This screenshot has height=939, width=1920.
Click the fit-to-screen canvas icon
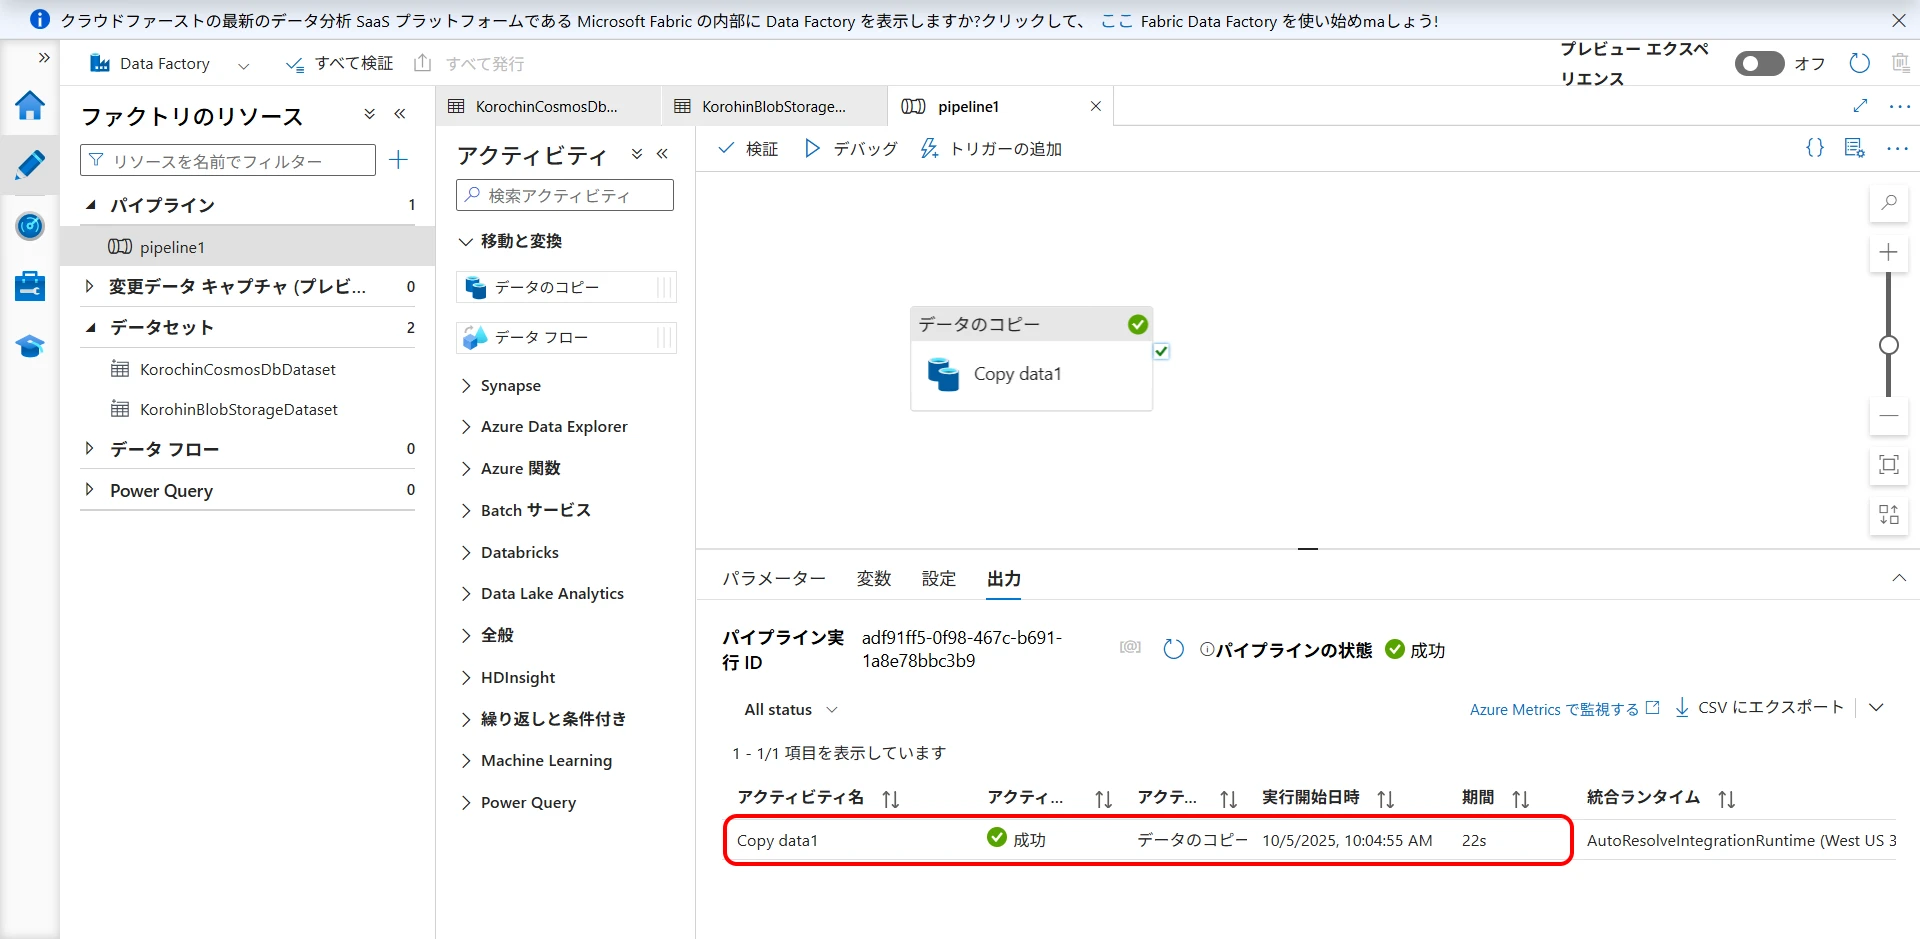(1888, 465)
